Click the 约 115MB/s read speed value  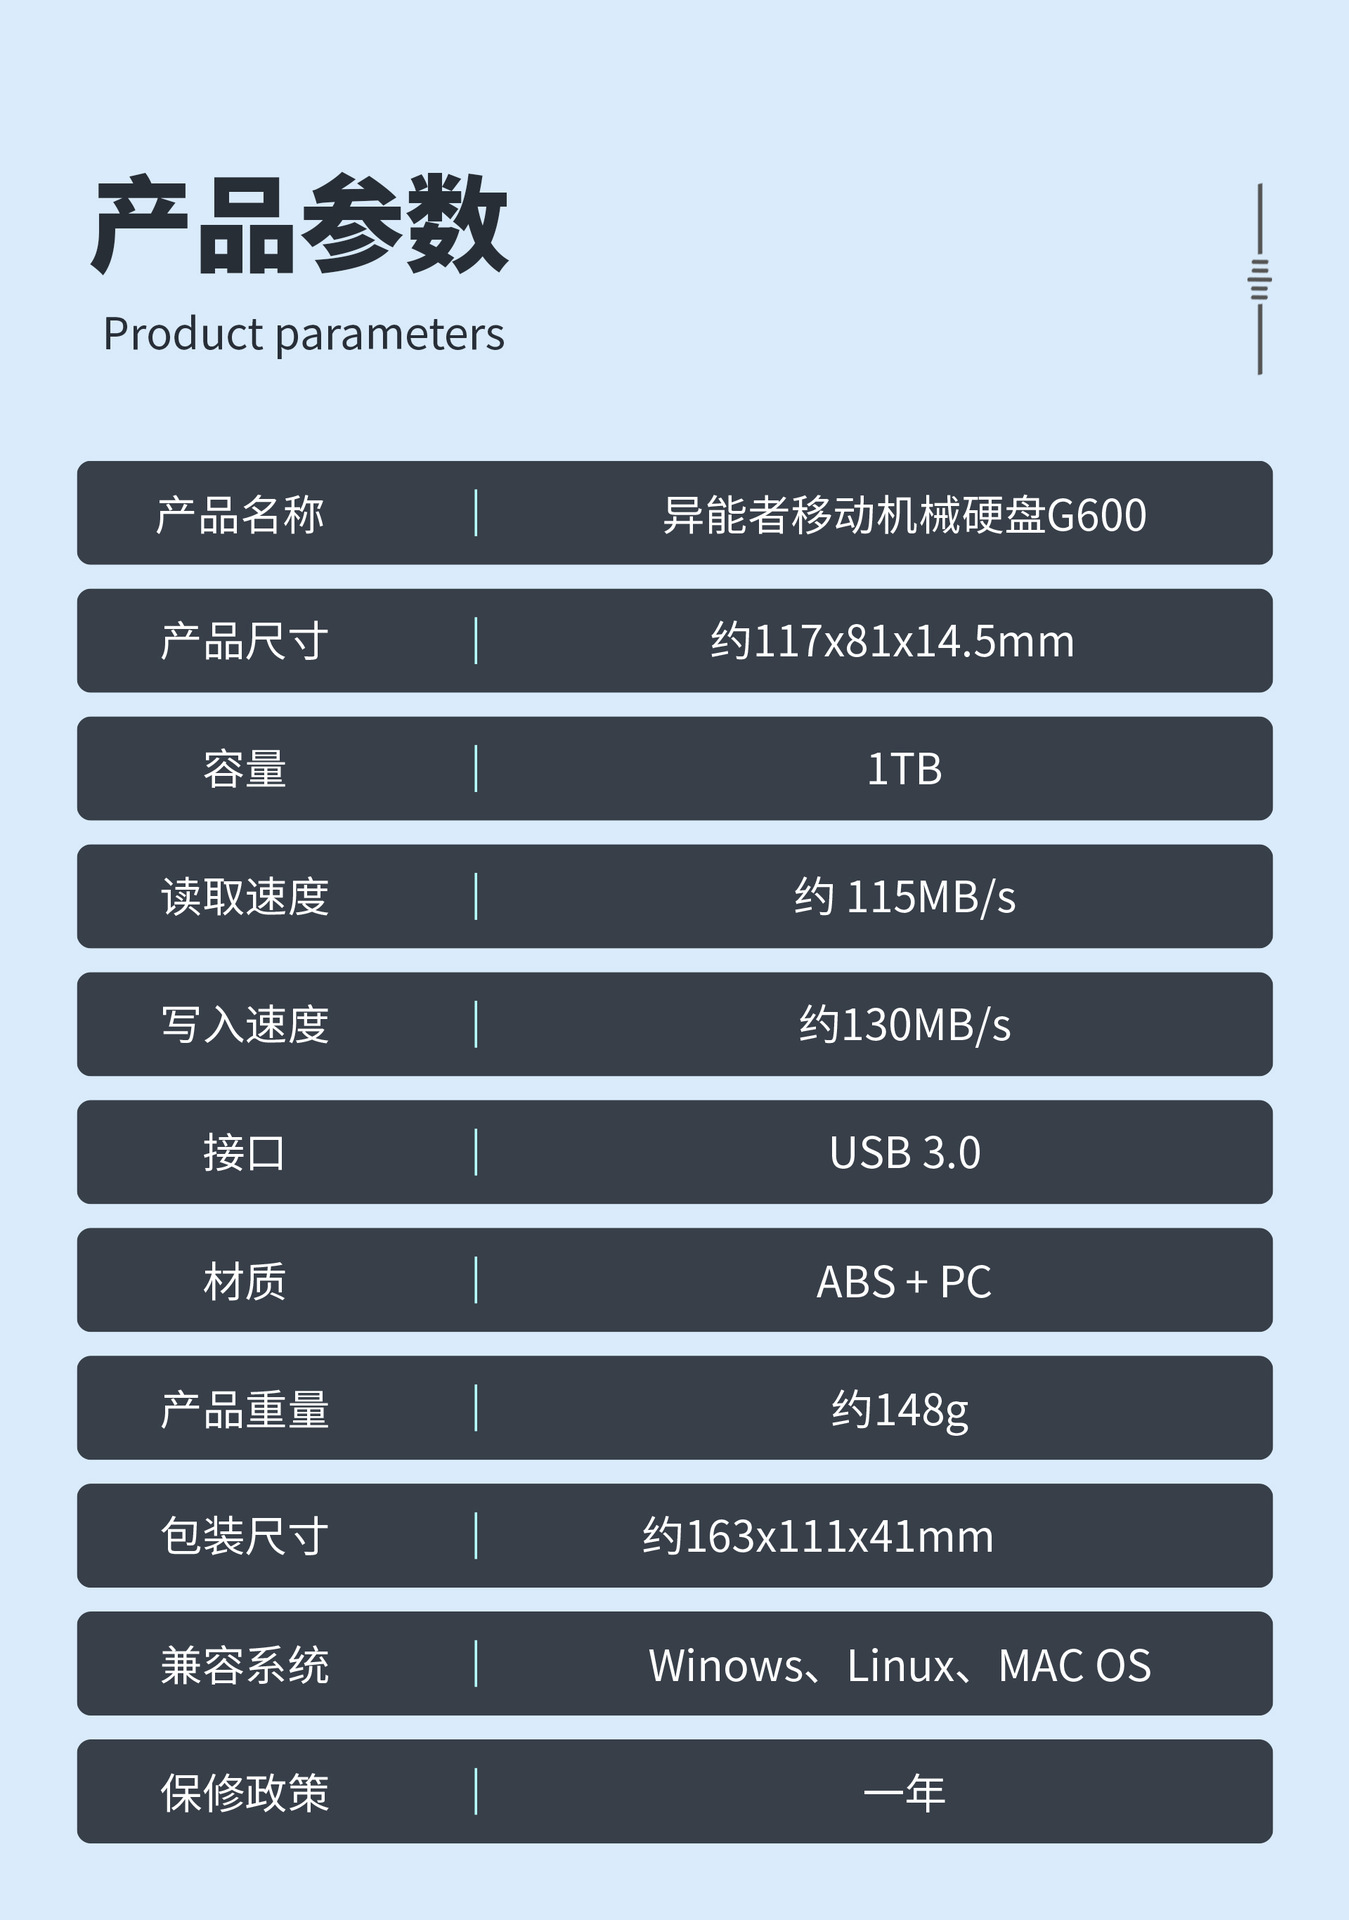point(904,897)
